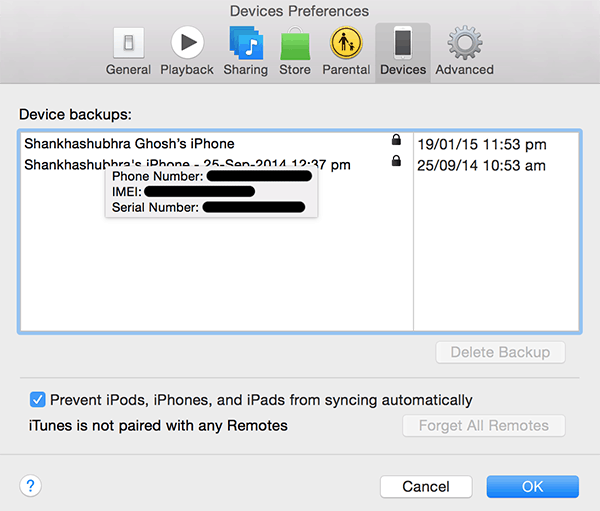600x511 pixels.
Task: Click lock icon on the 25-Sep-2014 backup
Action: [x=396, y=161]
